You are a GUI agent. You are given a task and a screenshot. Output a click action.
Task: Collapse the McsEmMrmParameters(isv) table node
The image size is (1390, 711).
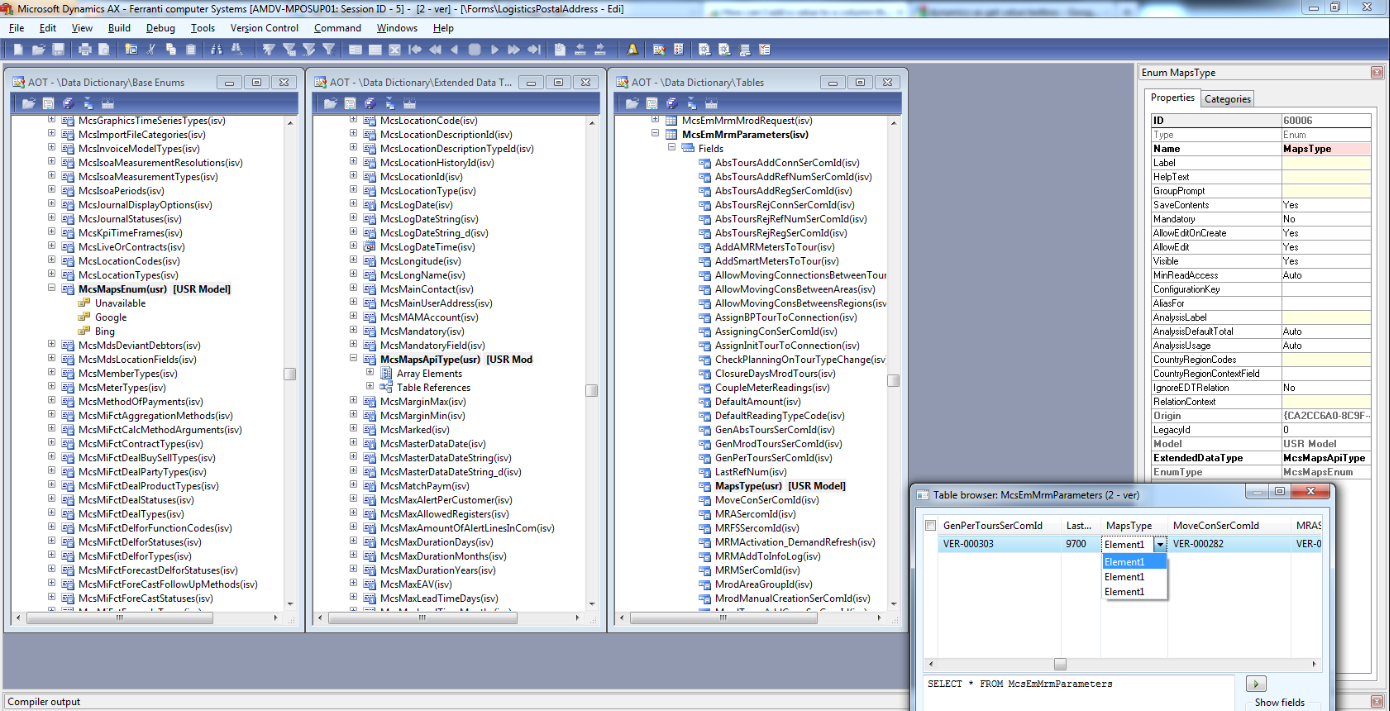(655, 134)
